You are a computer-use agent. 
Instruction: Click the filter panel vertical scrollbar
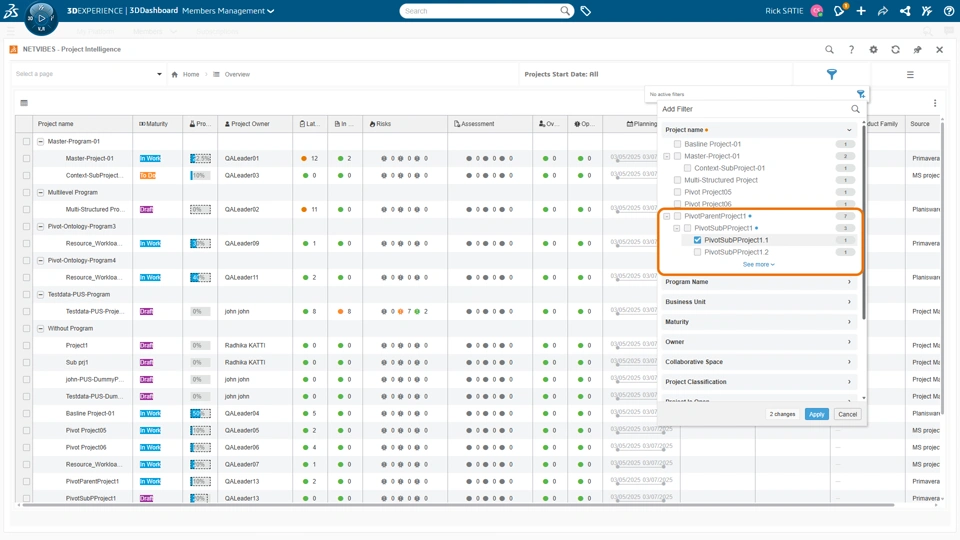(x=864, y=220)
